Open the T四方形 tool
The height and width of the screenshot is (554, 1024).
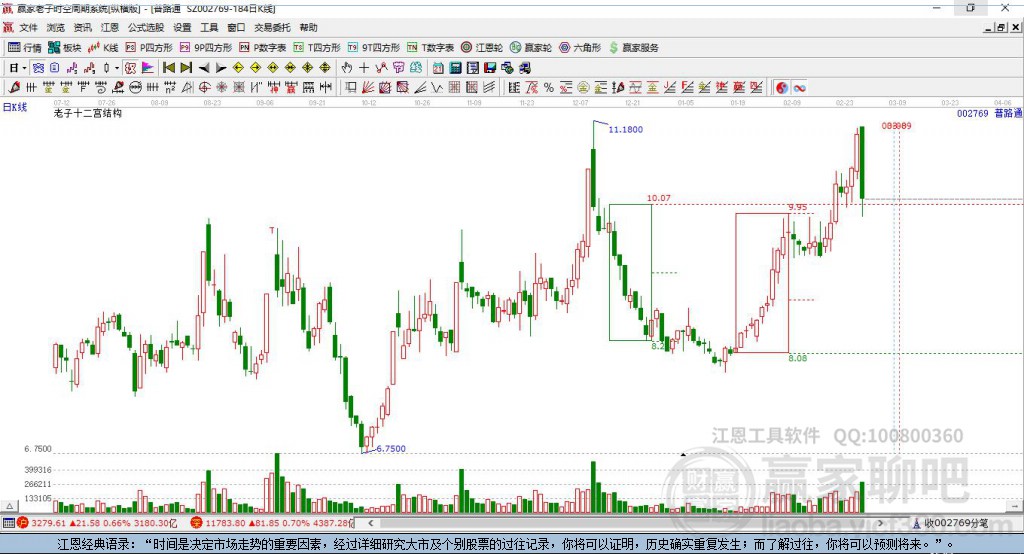(317, 48)
